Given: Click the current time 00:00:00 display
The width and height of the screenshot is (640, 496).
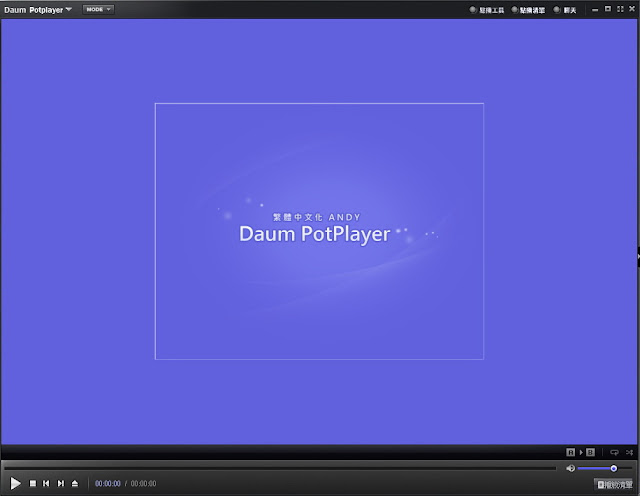Looking at the screenshot, I should 108,484.
